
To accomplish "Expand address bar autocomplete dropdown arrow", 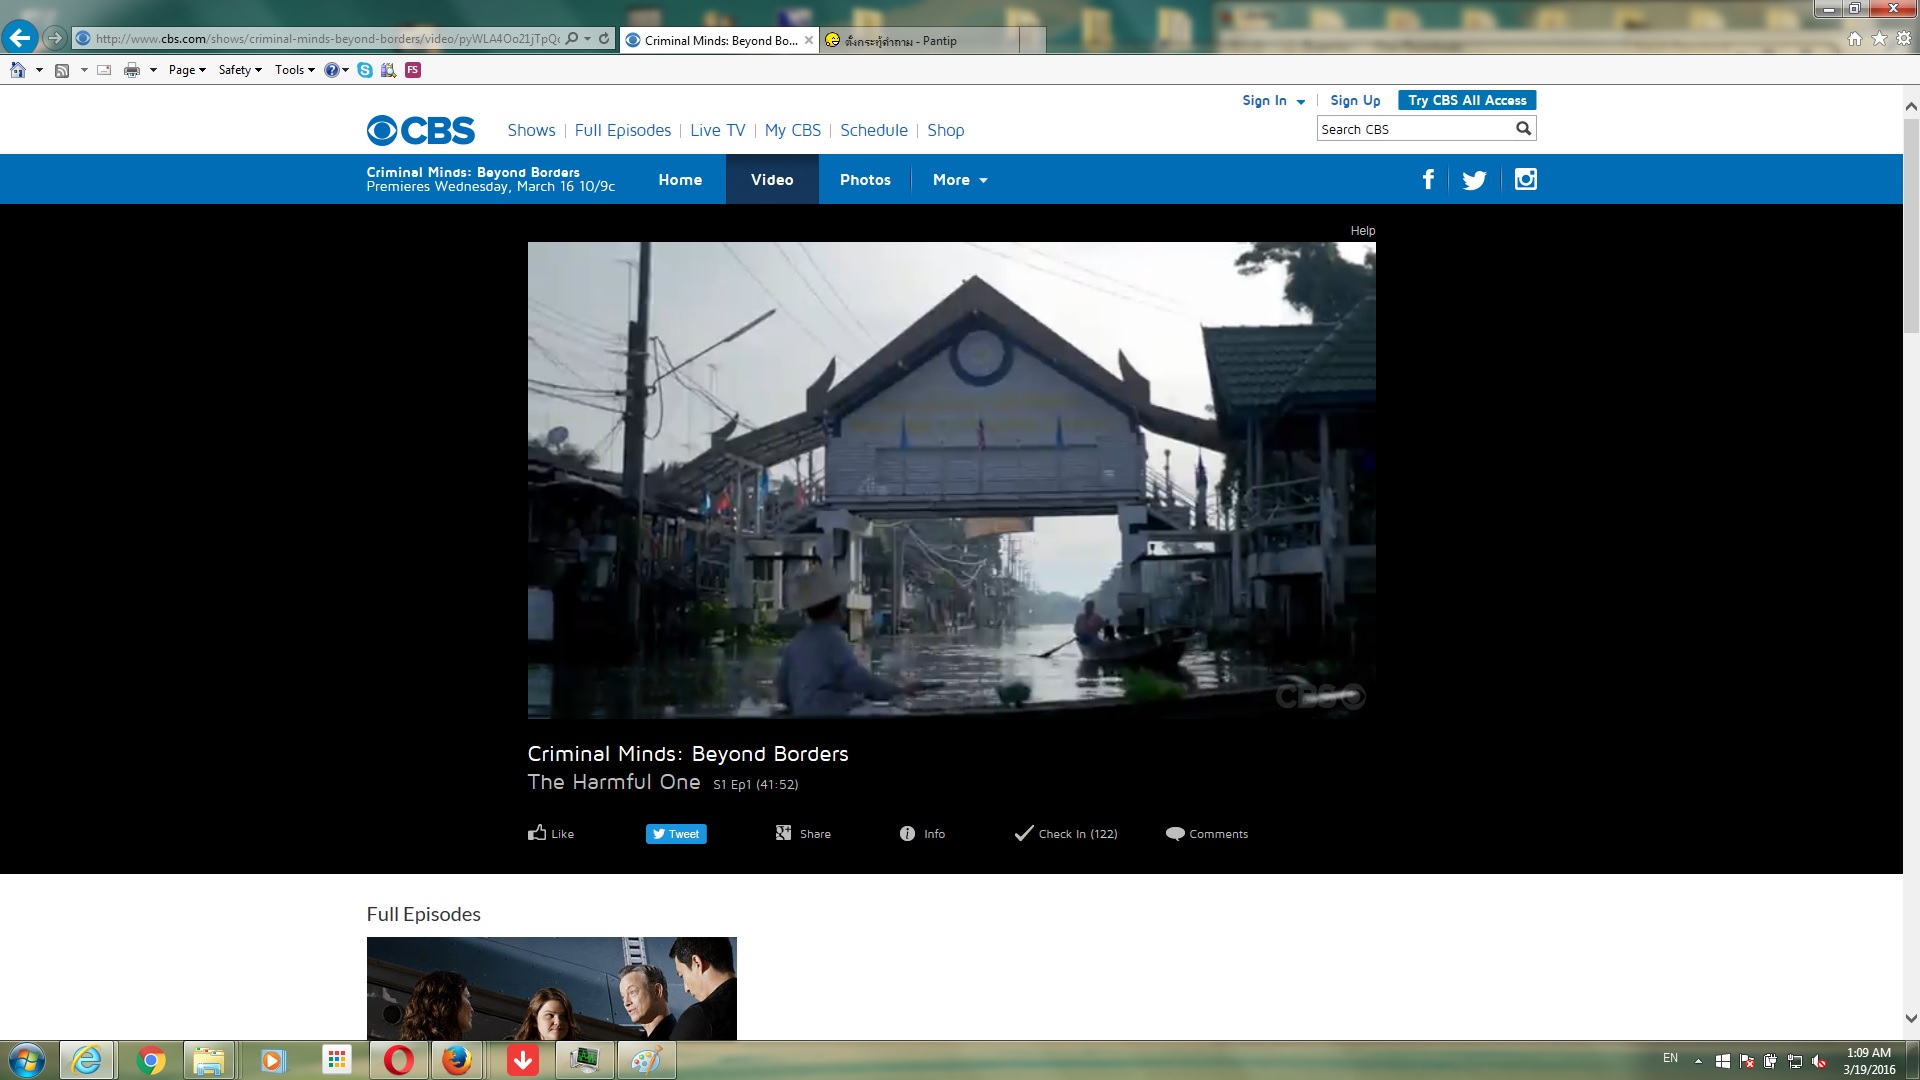I will point(588,38).
